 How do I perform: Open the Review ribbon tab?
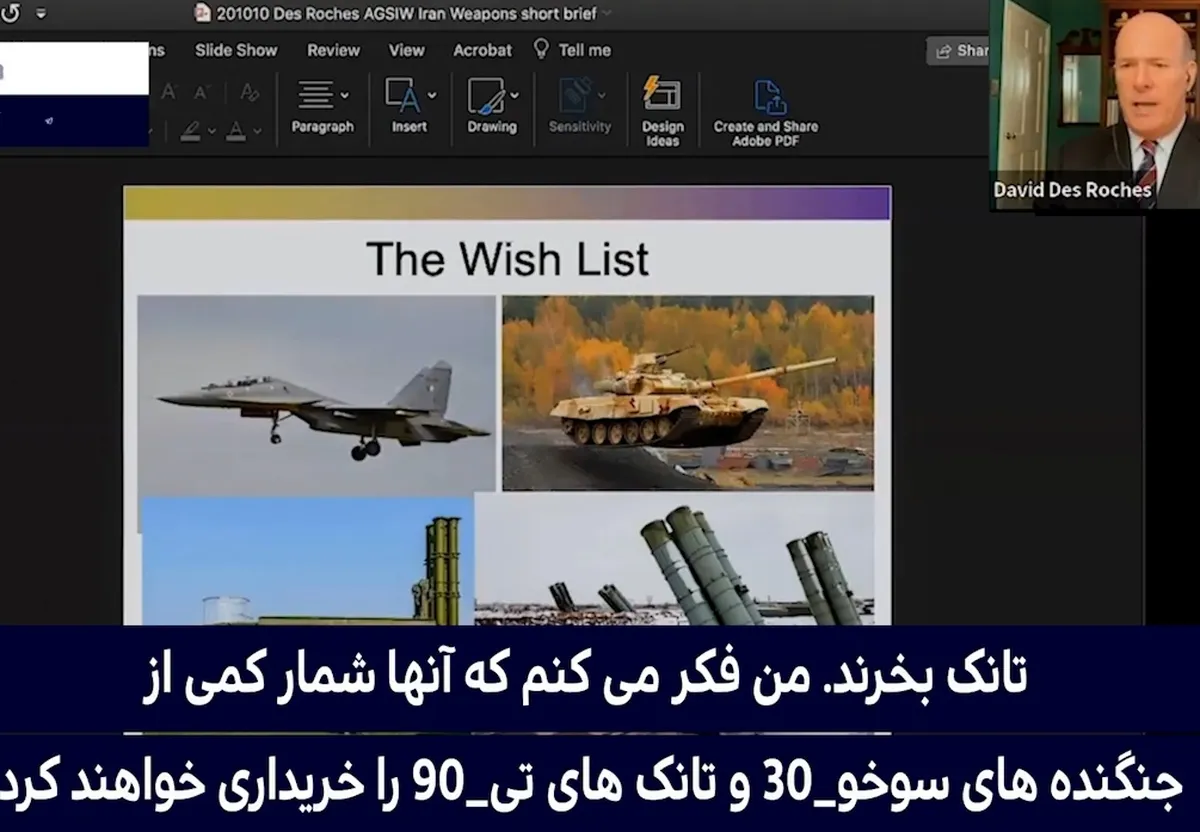coord(333,50)
